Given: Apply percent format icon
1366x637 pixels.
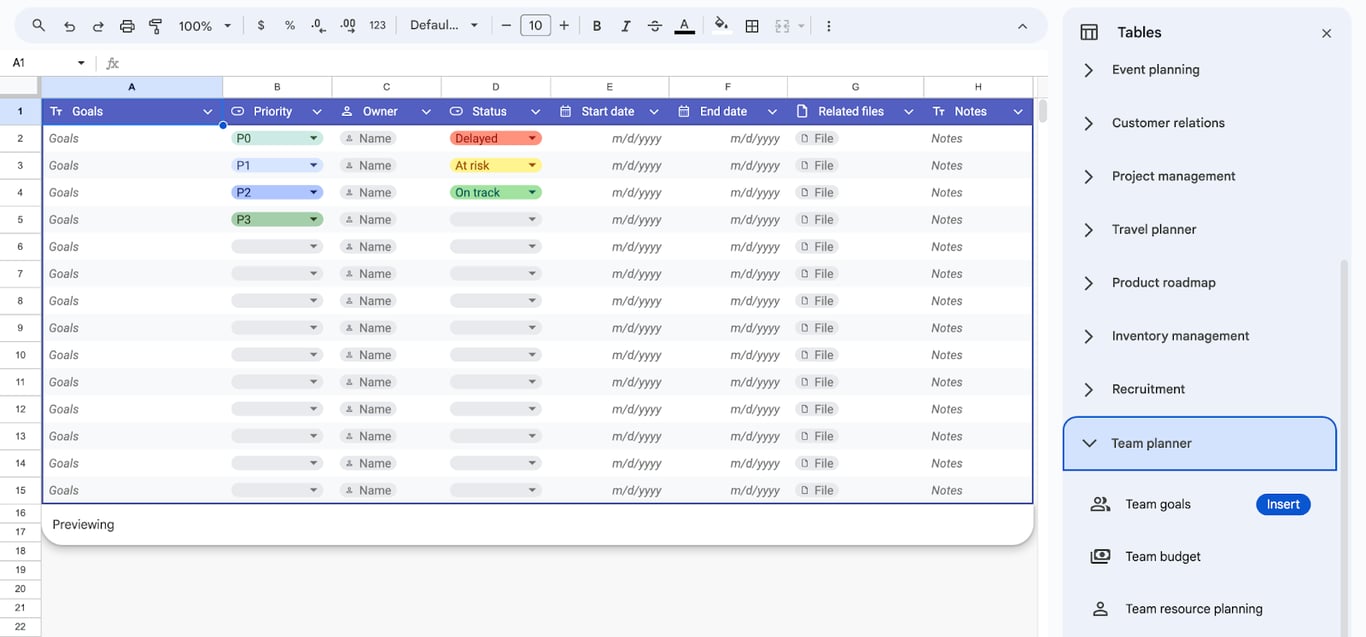Looking at the screenshot, I should (290, 26).
